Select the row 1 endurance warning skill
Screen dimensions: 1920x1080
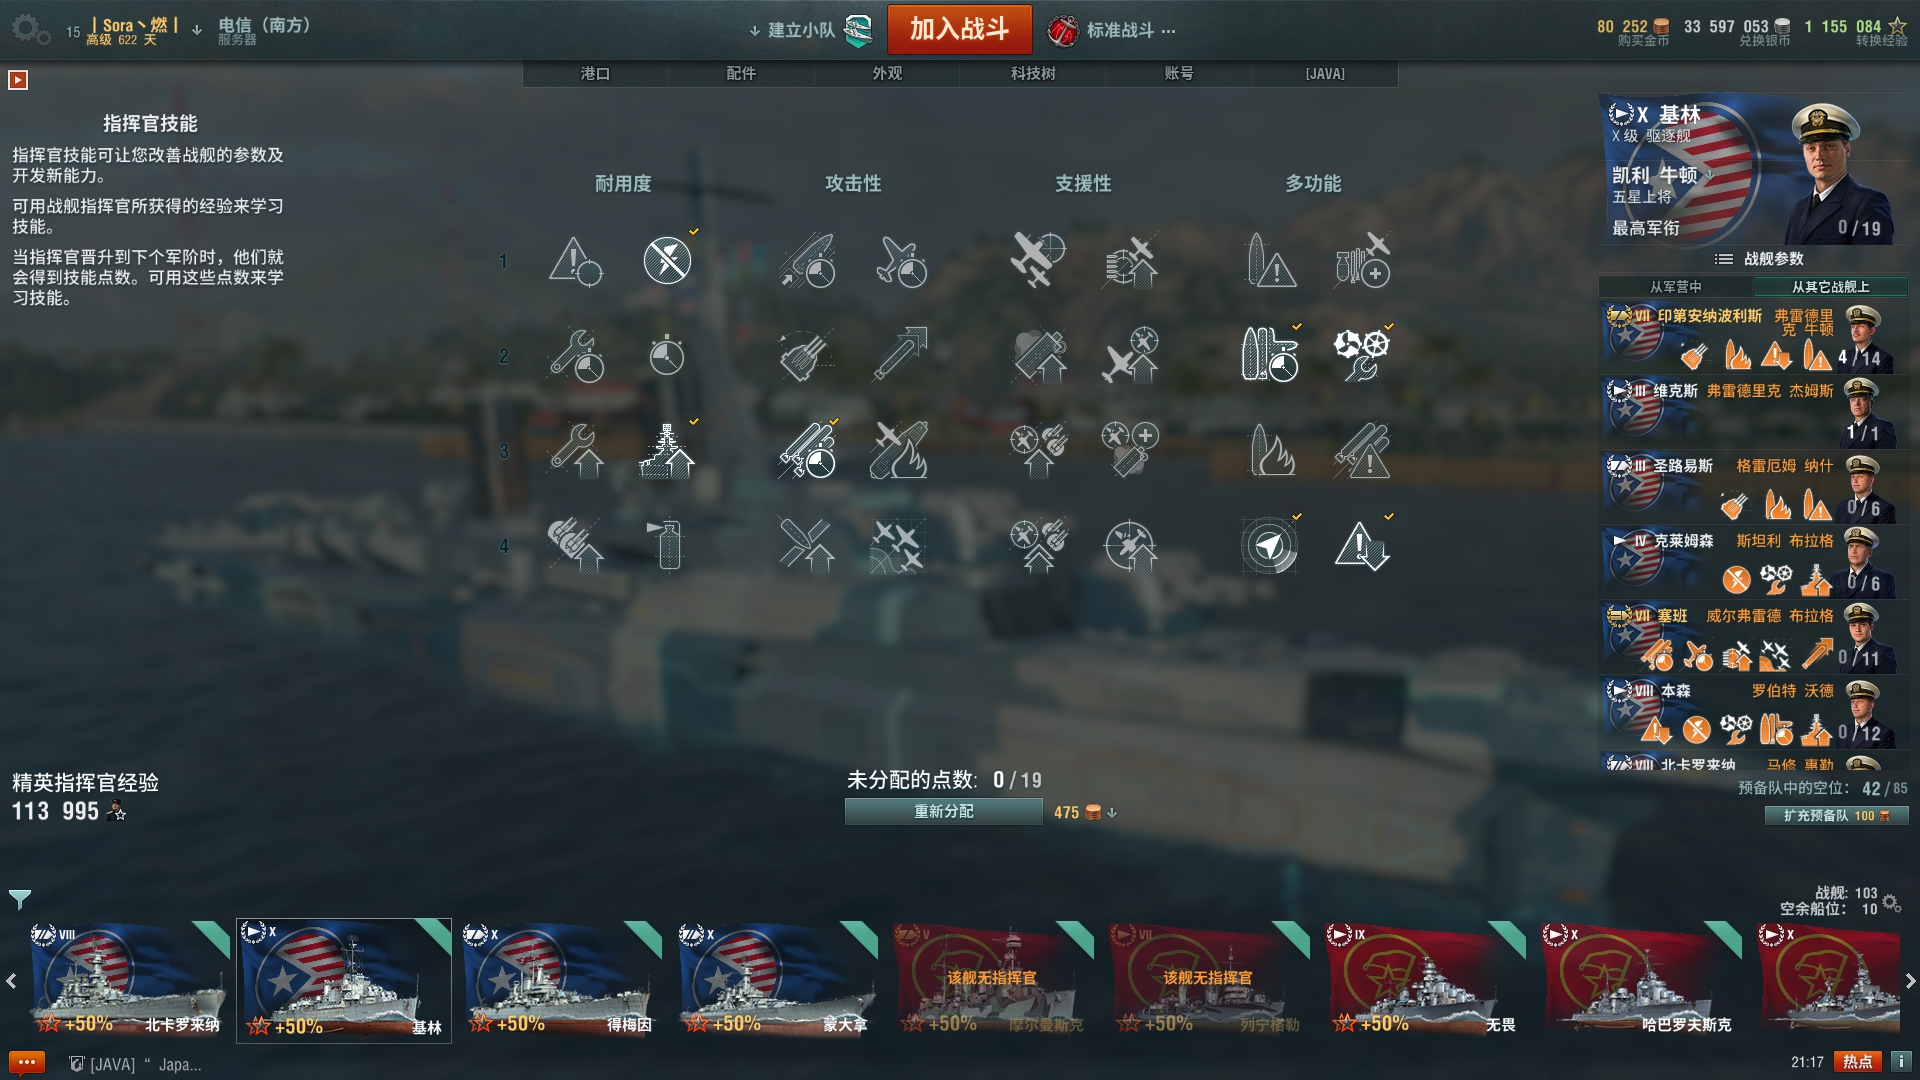tap(576, 261)
